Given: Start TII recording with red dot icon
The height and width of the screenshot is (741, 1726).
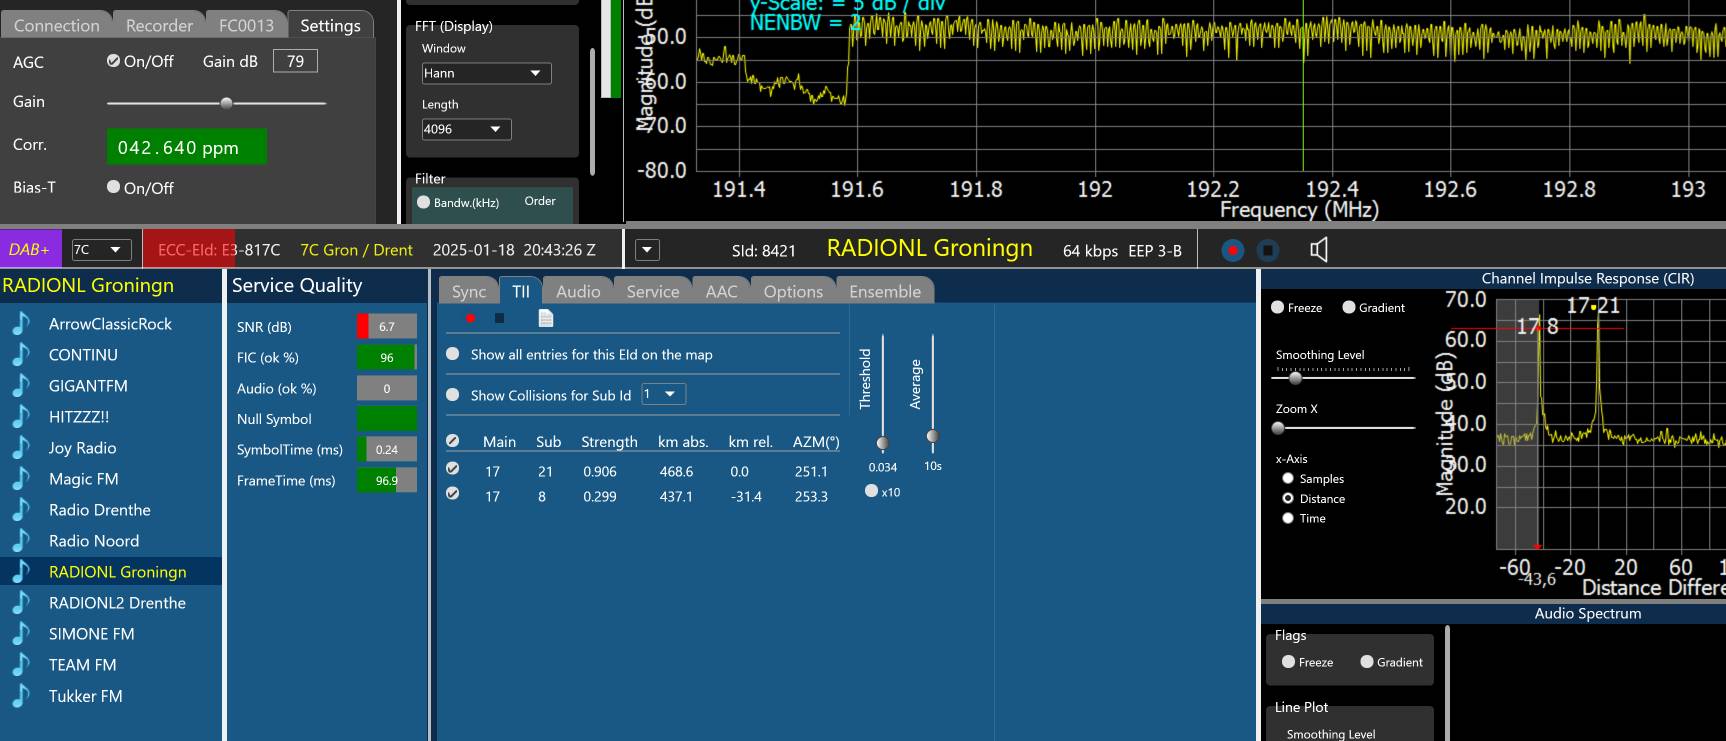Looking at the screenshot, I should 470,318.
